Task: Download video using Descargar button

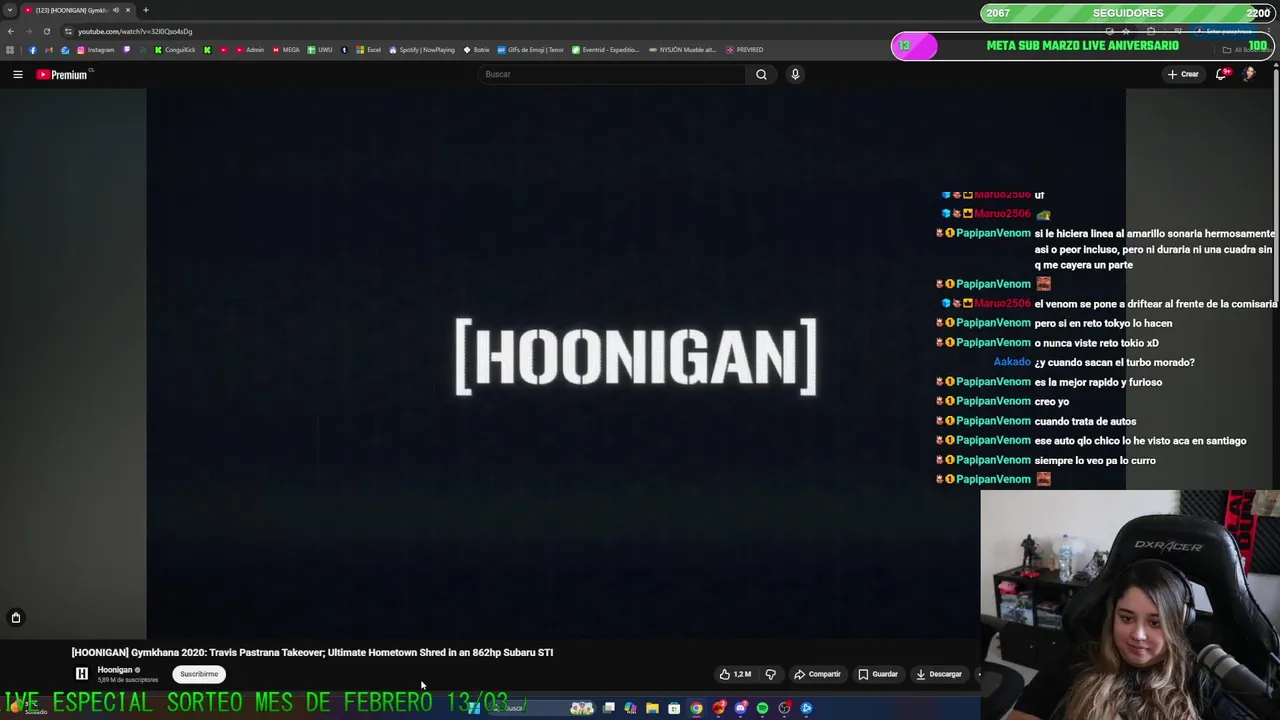Action: tap(939, 674)
